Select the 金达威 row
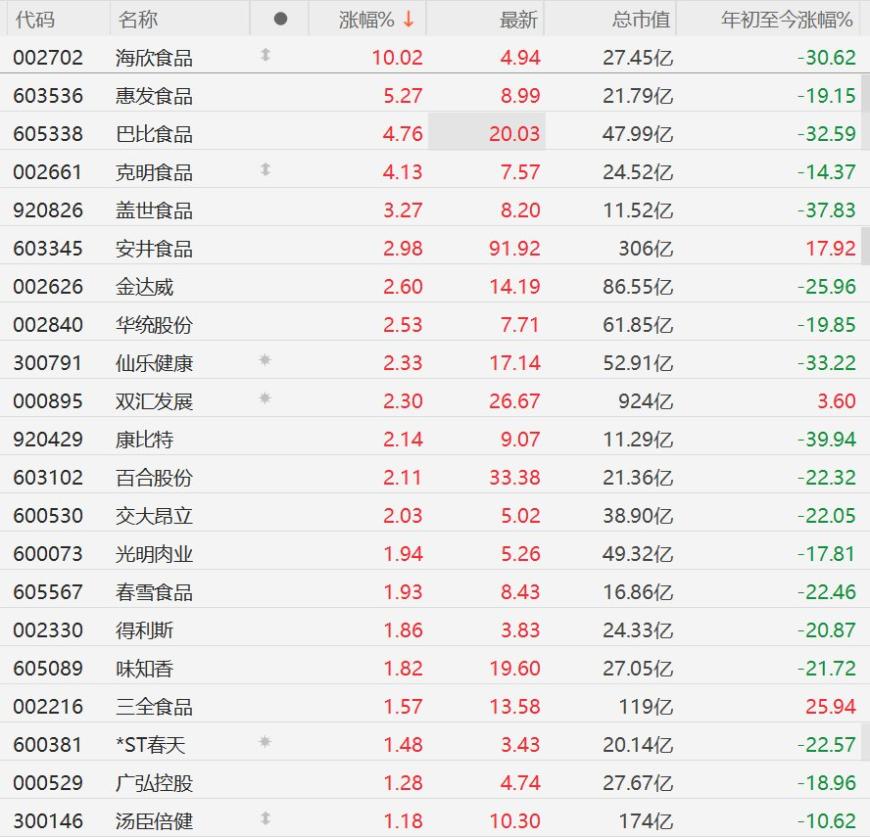Screen dimensions: 870x837 coord(435,287)
